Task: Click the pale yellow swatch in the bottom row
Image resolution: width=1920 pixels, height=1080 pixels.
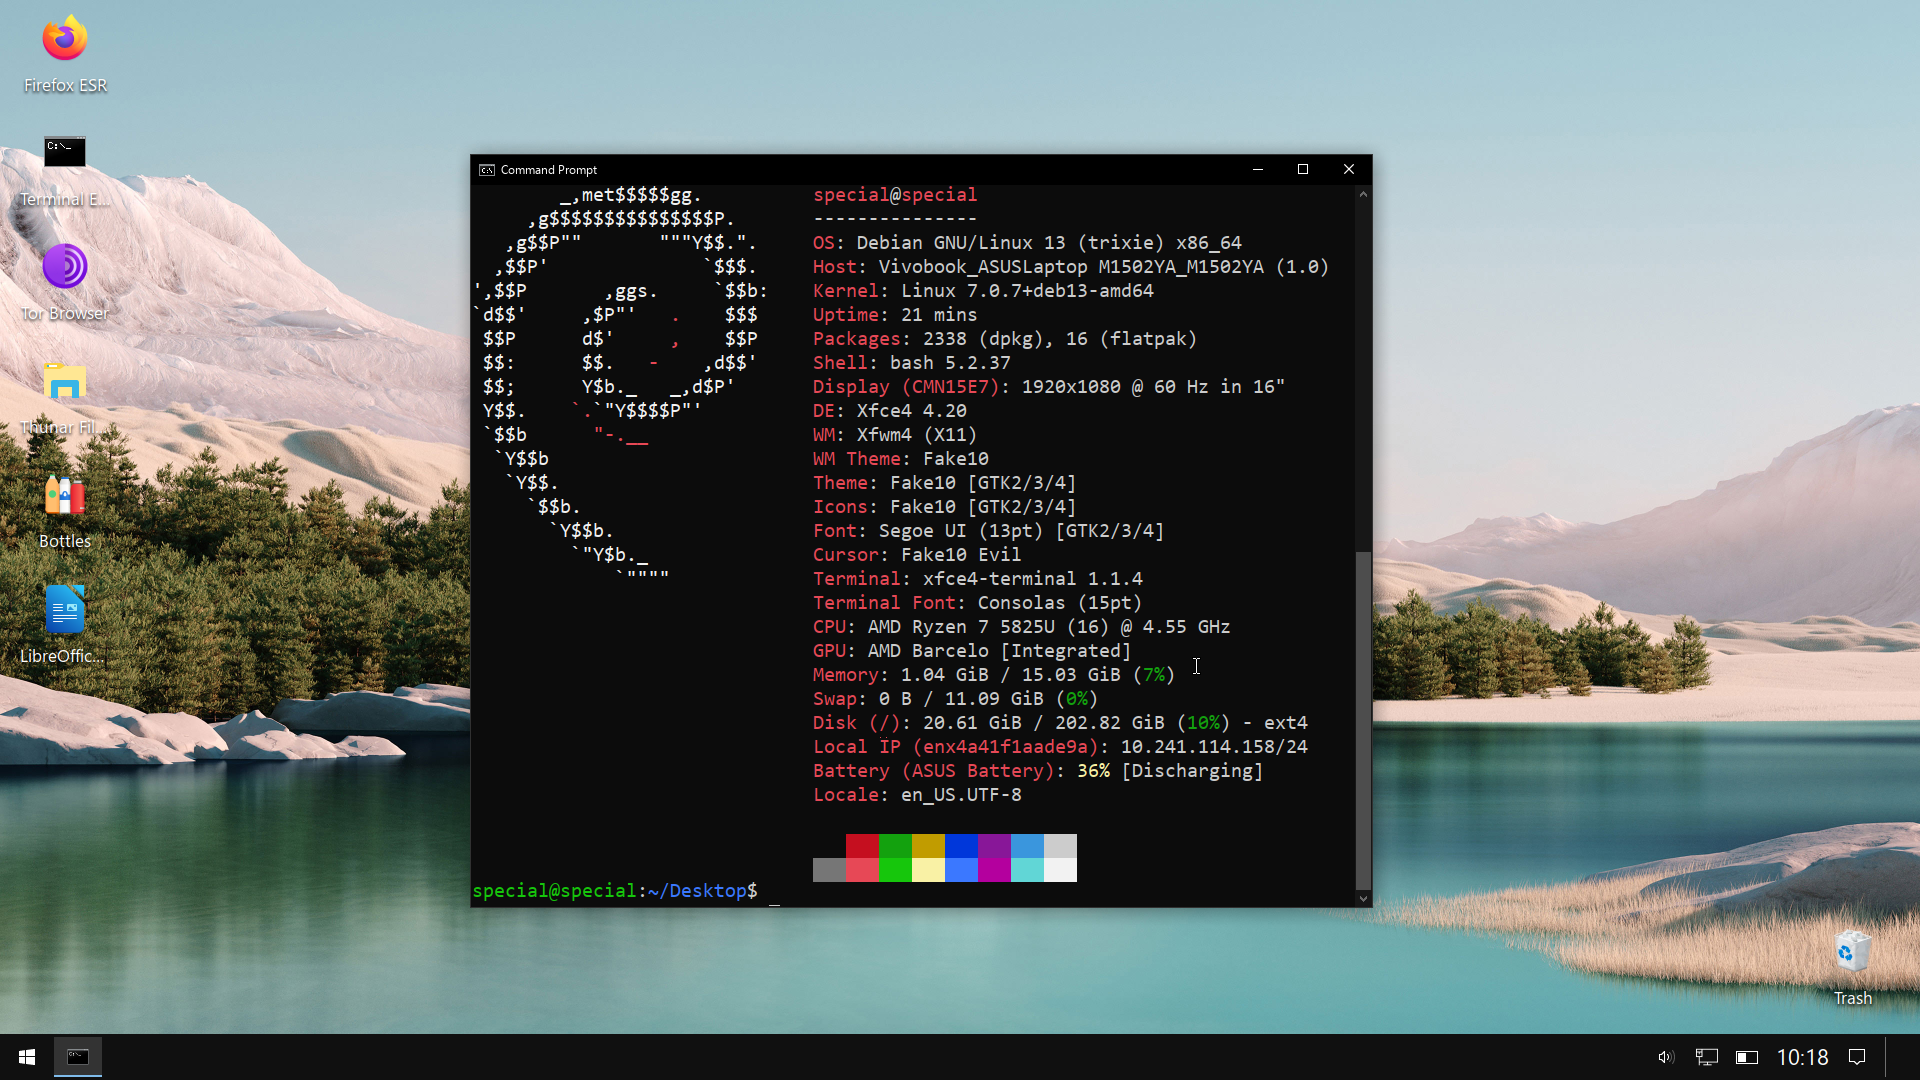Action: pyautogui.click(x=928, y=870)
